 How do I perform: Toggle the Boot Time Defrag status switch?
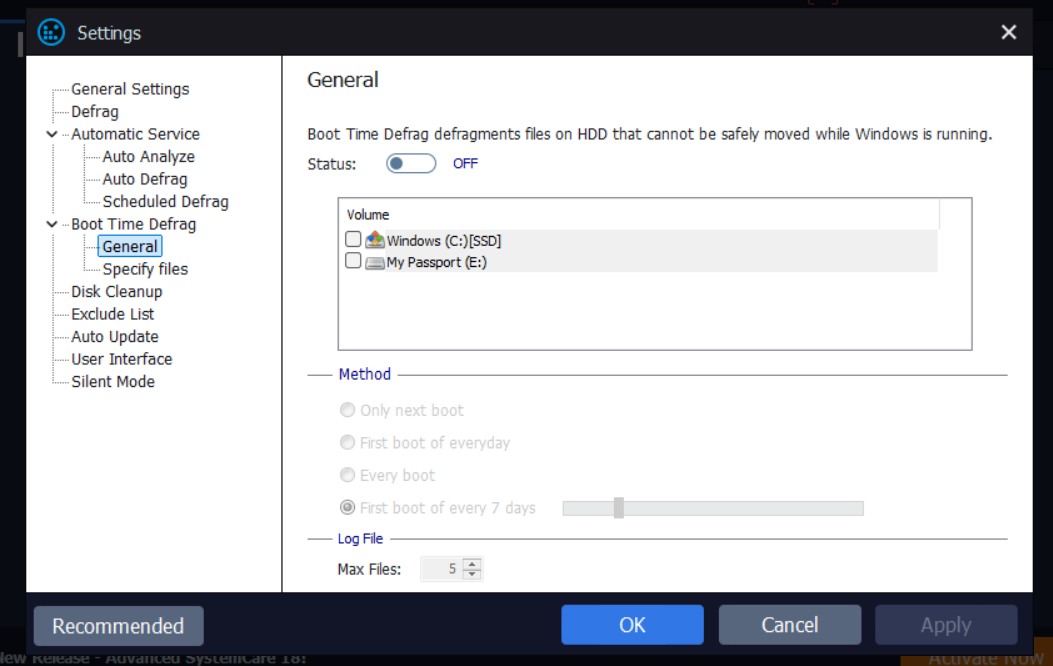pyautogui.click(x=411, y=163)
